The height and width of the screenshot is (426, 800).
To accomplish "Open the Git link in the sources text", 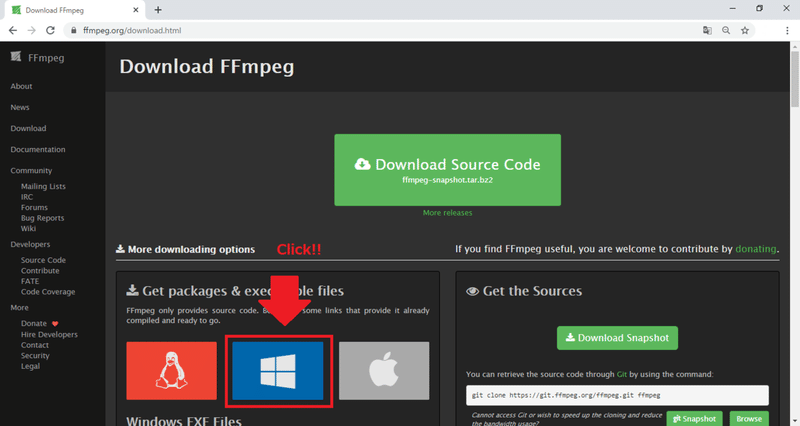I will pyautogui.click(x=621, y=374).
